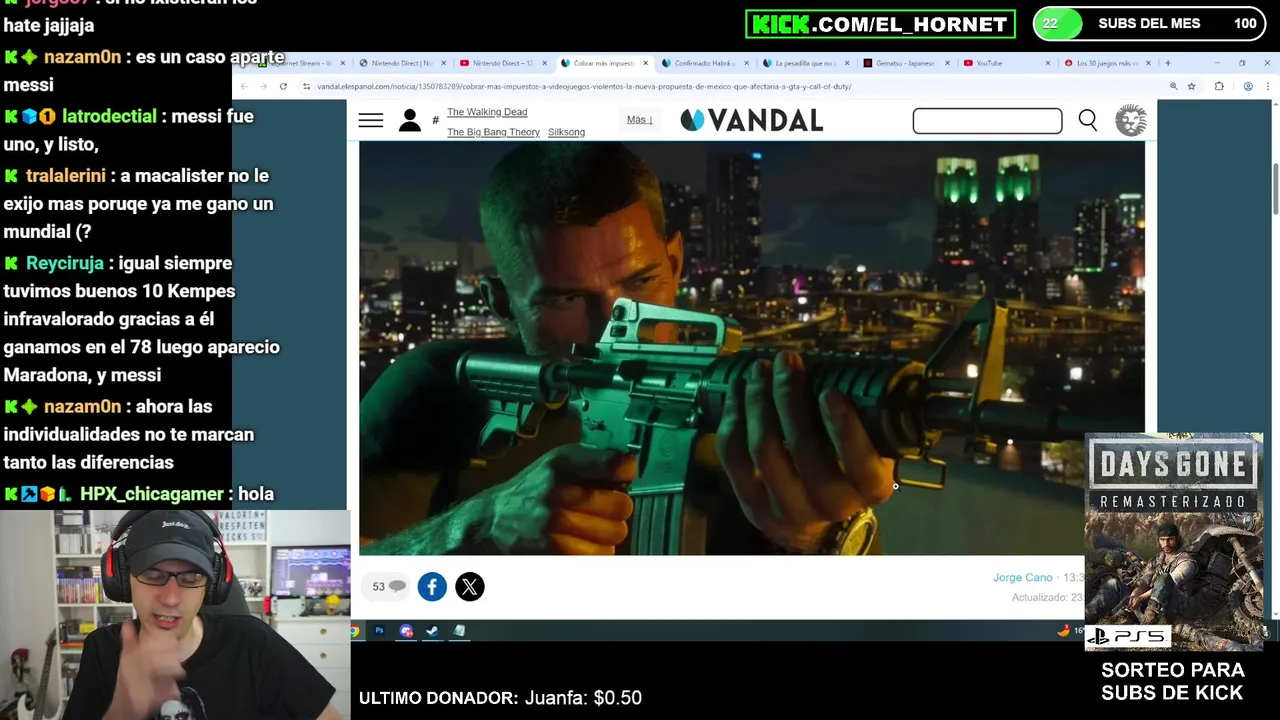1280x720 pixels.
Task: Click the browser back arrow
Action: (x=244, y=87)
